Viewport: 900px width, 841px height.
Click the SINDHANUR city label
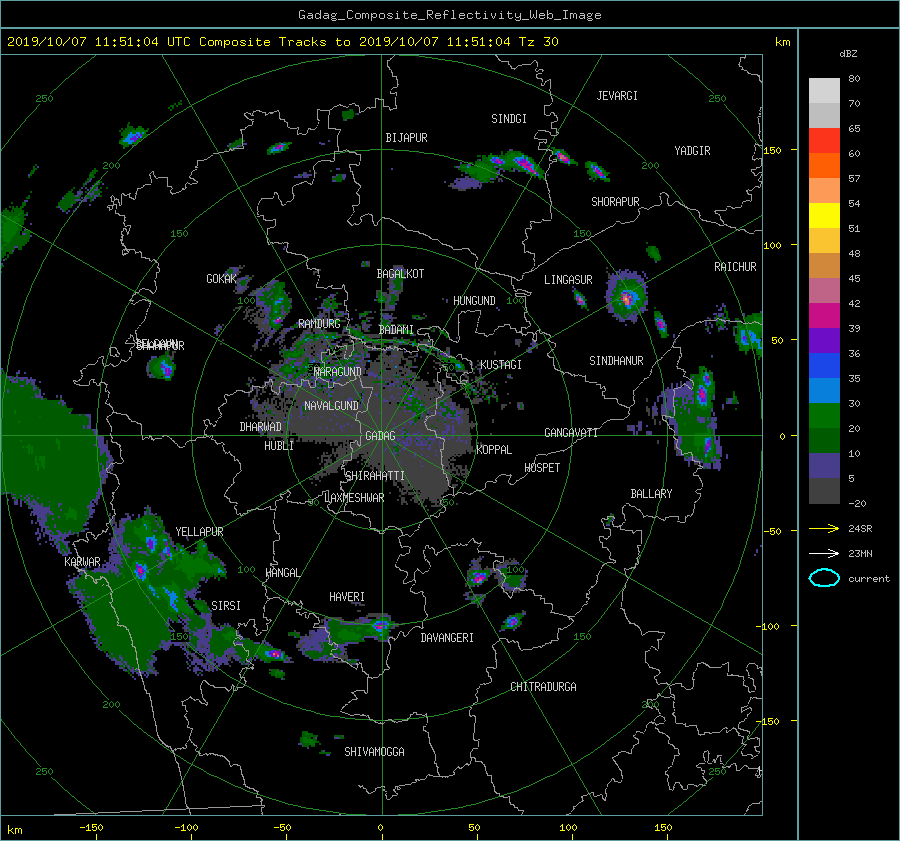click(x=616, y=361)
